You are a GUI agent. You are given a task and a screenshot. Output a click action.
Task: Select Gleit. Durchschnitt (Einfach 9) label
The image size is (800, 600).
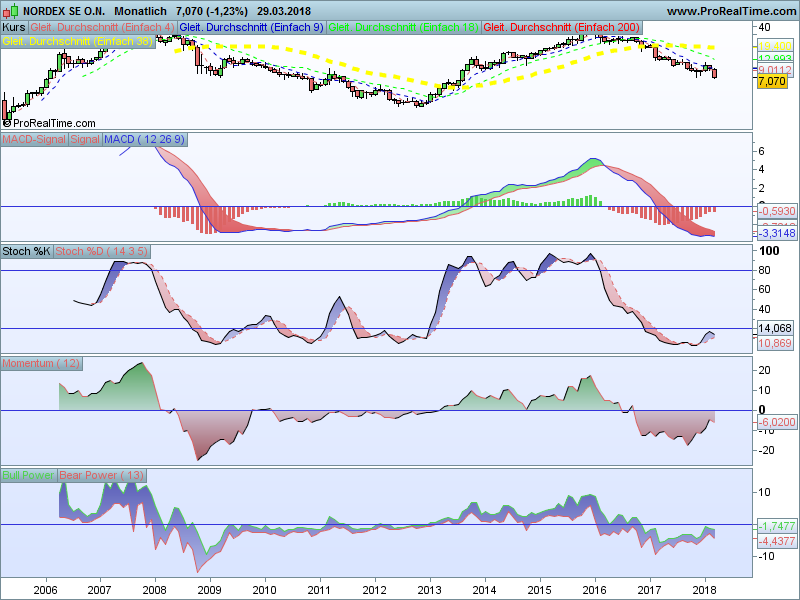tap(252, 27)
